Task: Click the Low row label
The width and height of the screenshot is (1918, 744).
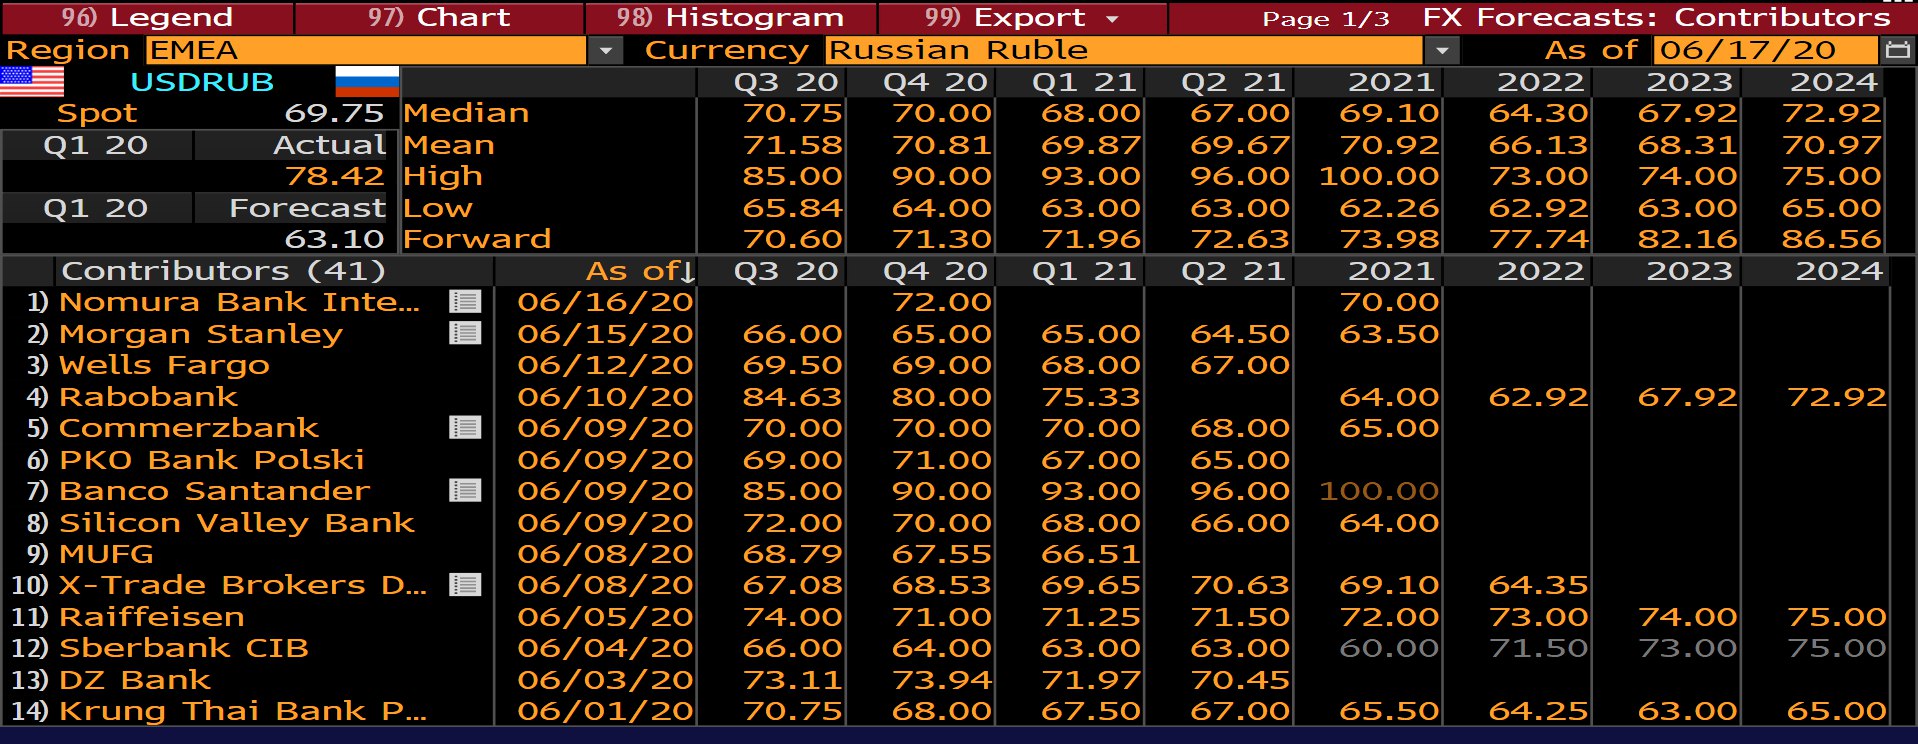Action: (x=438, y=208)
